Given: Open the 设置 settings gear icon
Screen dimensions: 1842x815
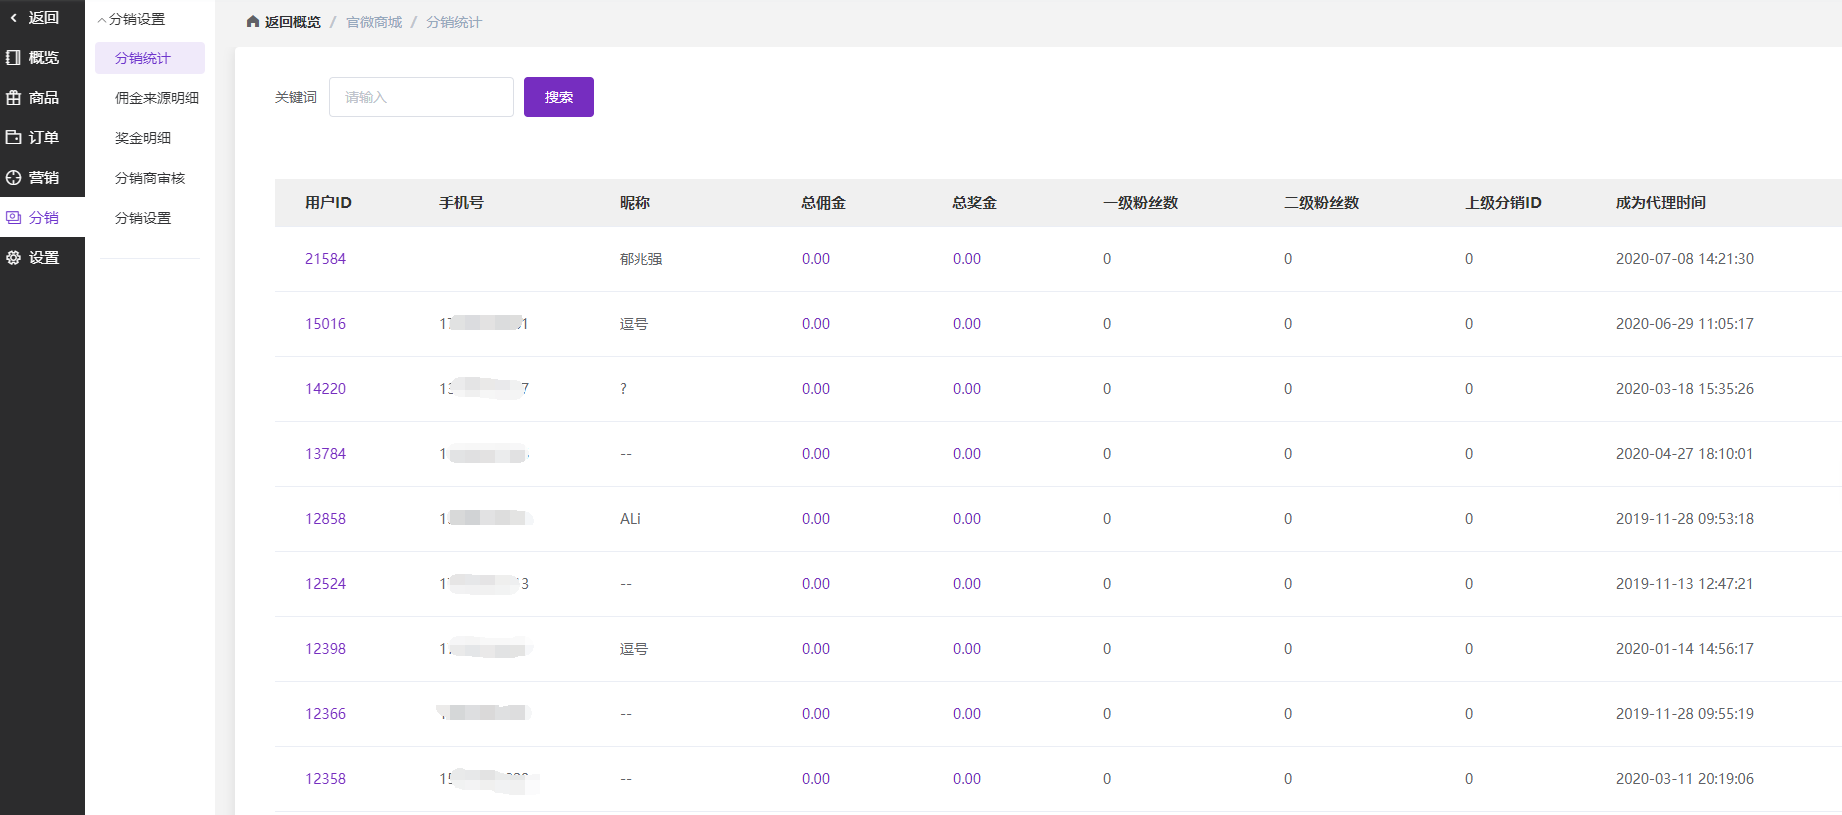Looking at the screenshot, I should [13, 258].
